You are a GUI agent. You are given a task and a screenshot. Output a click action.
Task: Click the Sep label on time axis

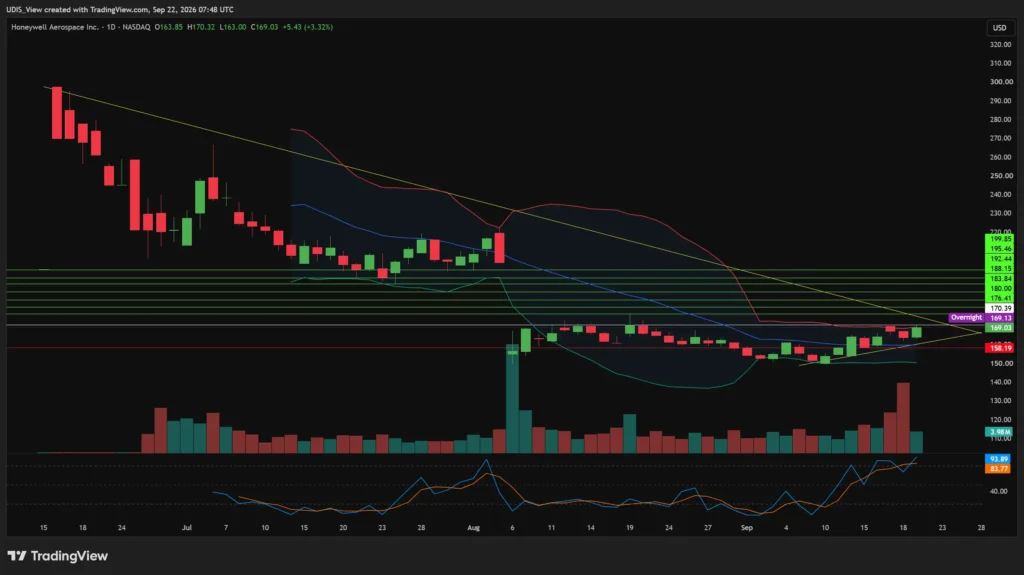(x=746, y=528)
